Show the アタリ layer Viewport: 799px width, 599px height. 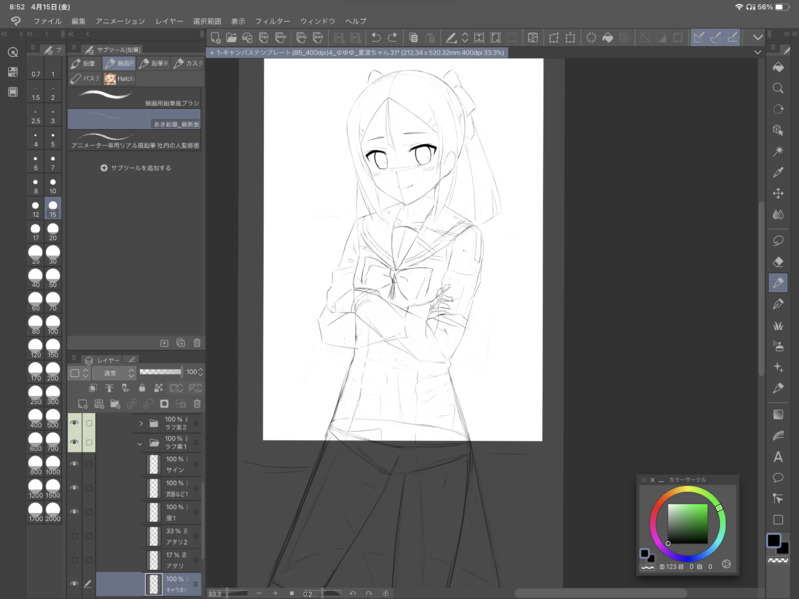click(x=74, y=560)
